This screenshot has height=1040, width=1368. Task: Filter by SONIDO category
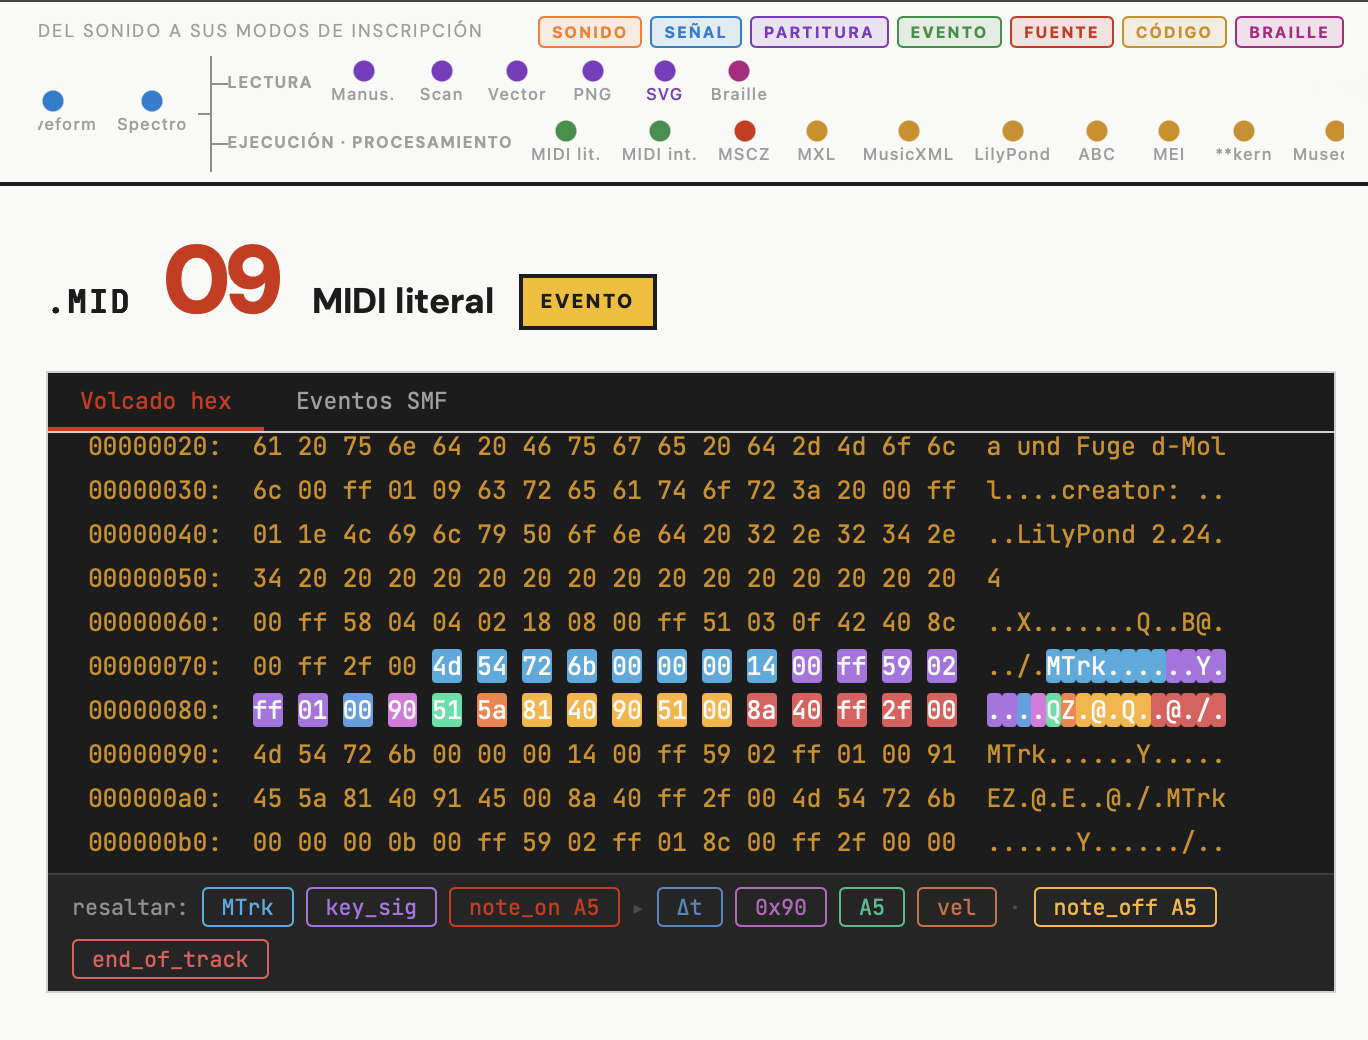click(589, 32)
